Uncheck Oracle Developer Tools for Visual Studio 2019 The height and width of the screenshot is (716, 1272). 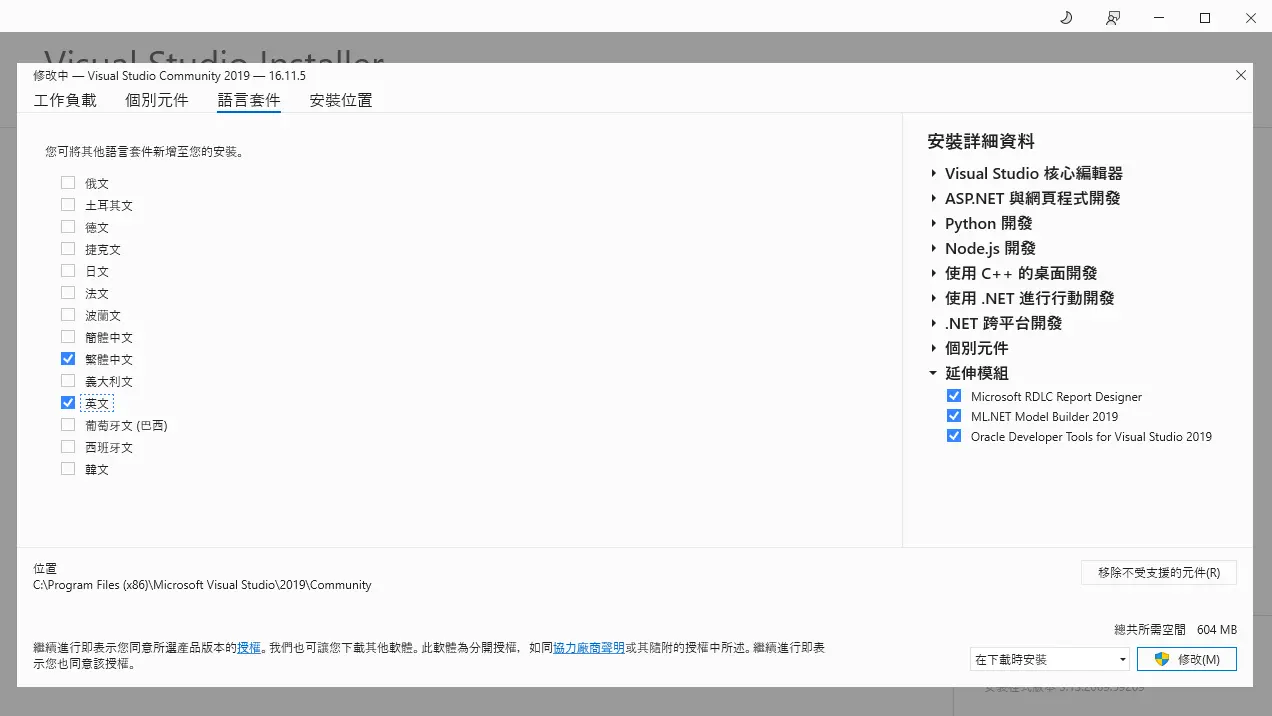[x=954, y=436]
